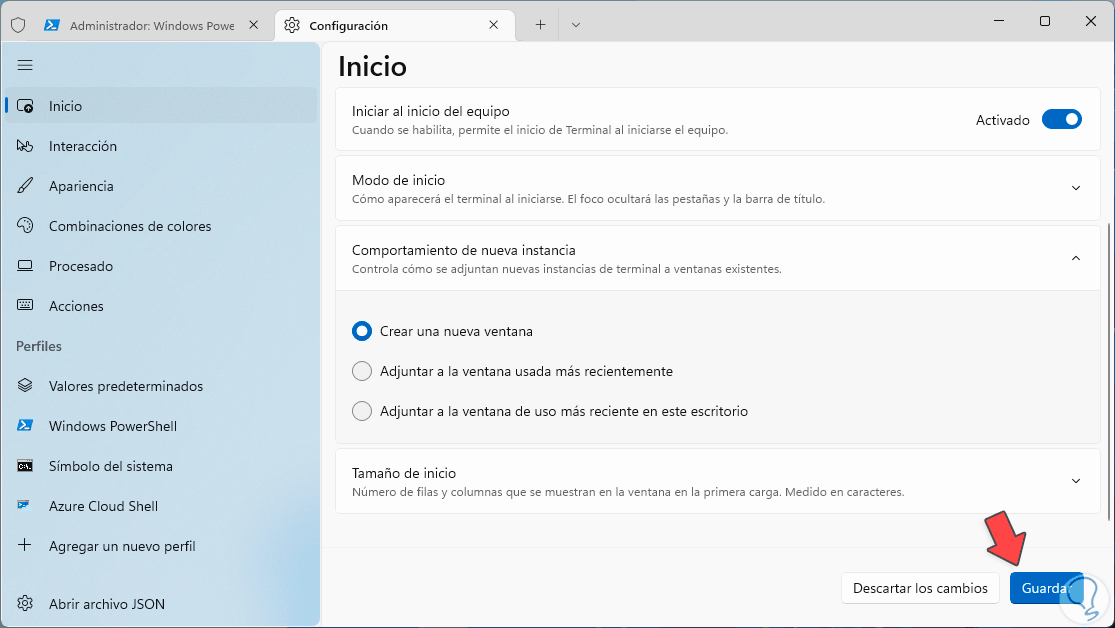Screen dimensions: 1115x628
Task: Open the new tab dropdown arrow
Action: click(x=575, y=25)
